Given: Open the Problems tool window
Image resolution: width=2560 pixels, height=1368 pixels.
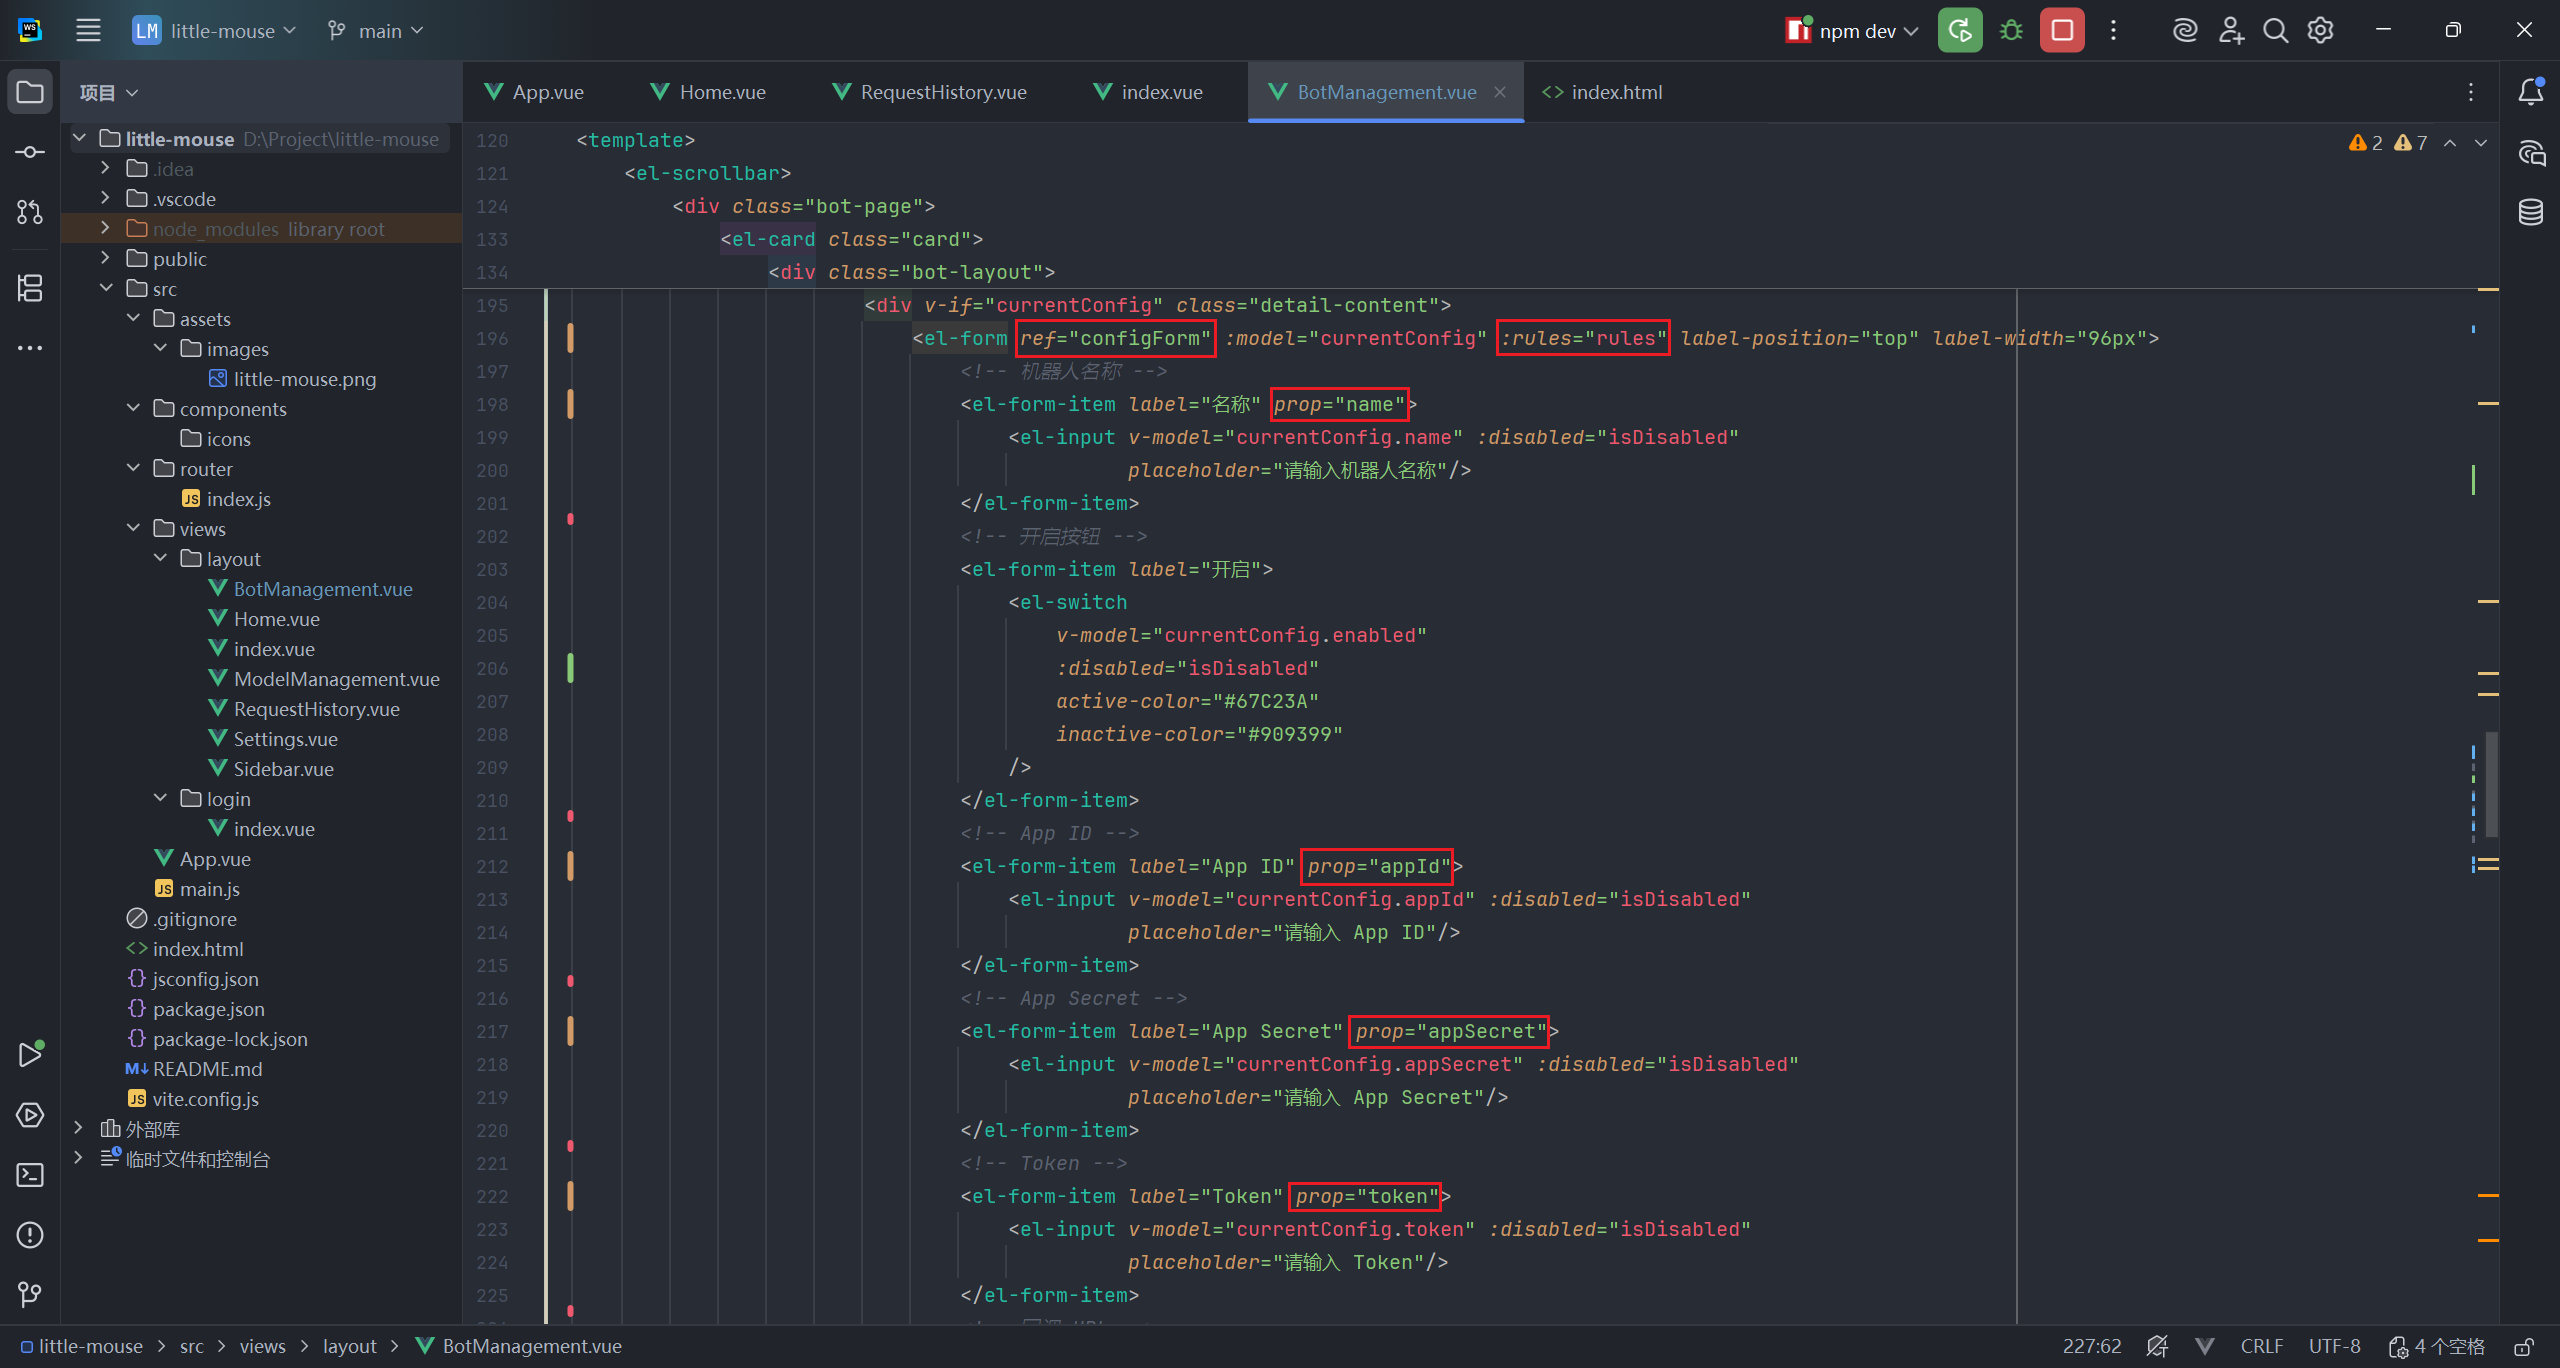Looking at the screenshot, I should coord(30,1235).
